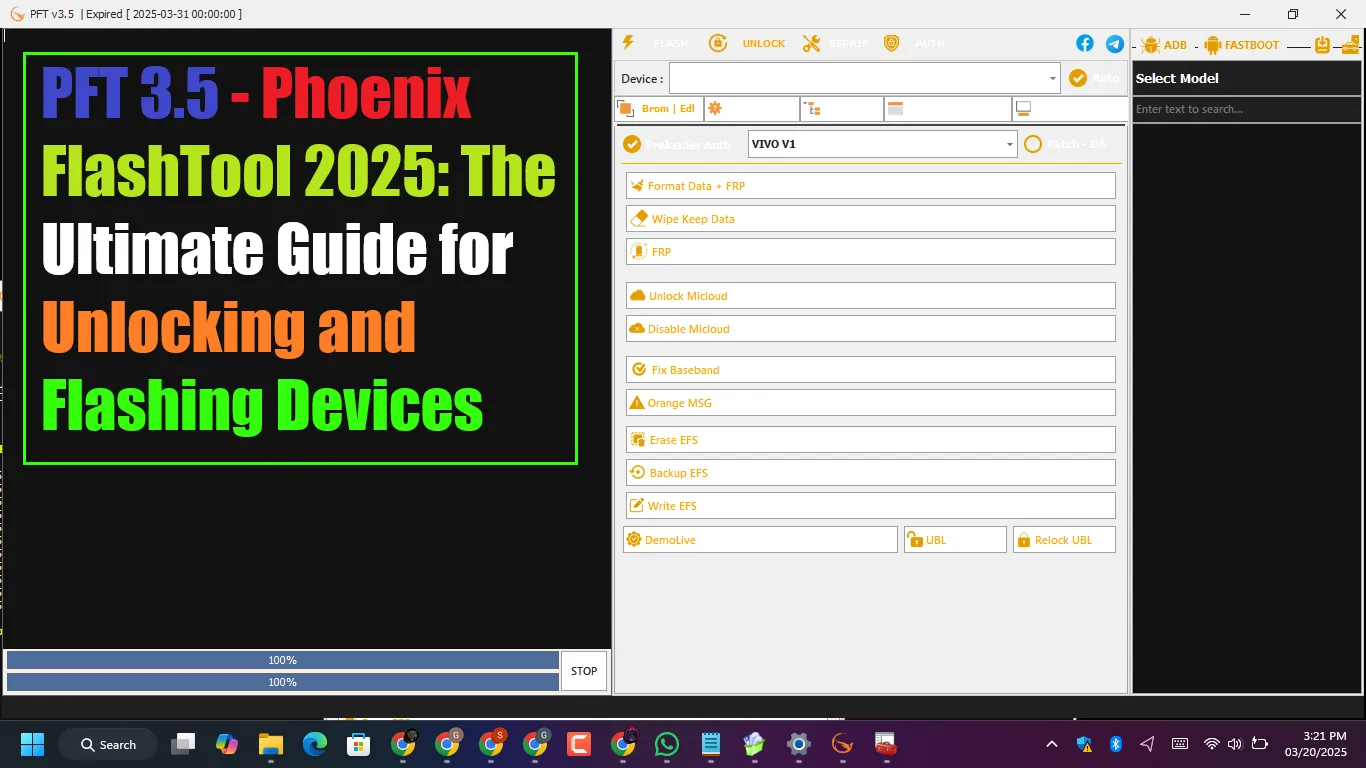1366x768 pixels.
Task: Open Microsoft Store from the taskbar
Action: (x=359, y=744)
